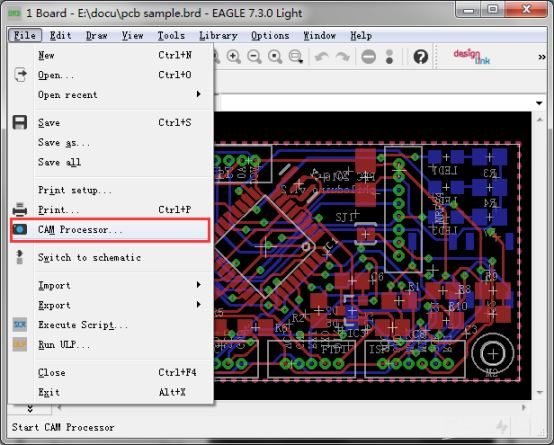The width and height of the screenshot is (554, 445).
Task: Open the View menu
Action: point(132,36)
